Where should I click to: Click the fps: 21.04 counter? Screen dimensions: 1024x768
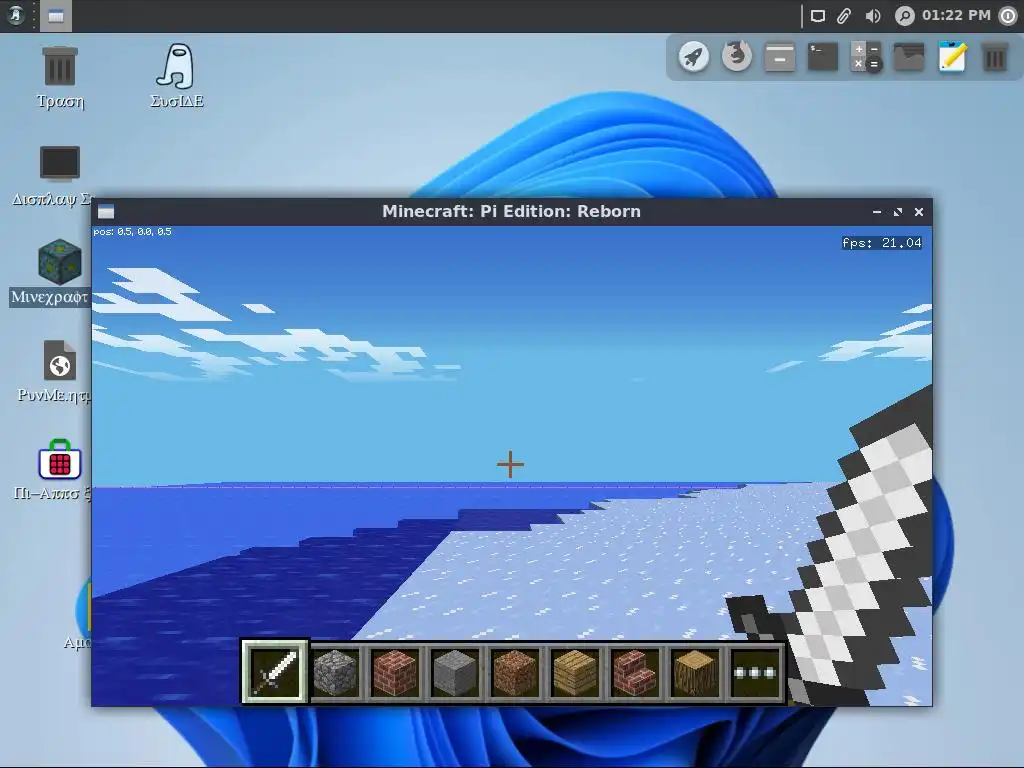(882, 243)
